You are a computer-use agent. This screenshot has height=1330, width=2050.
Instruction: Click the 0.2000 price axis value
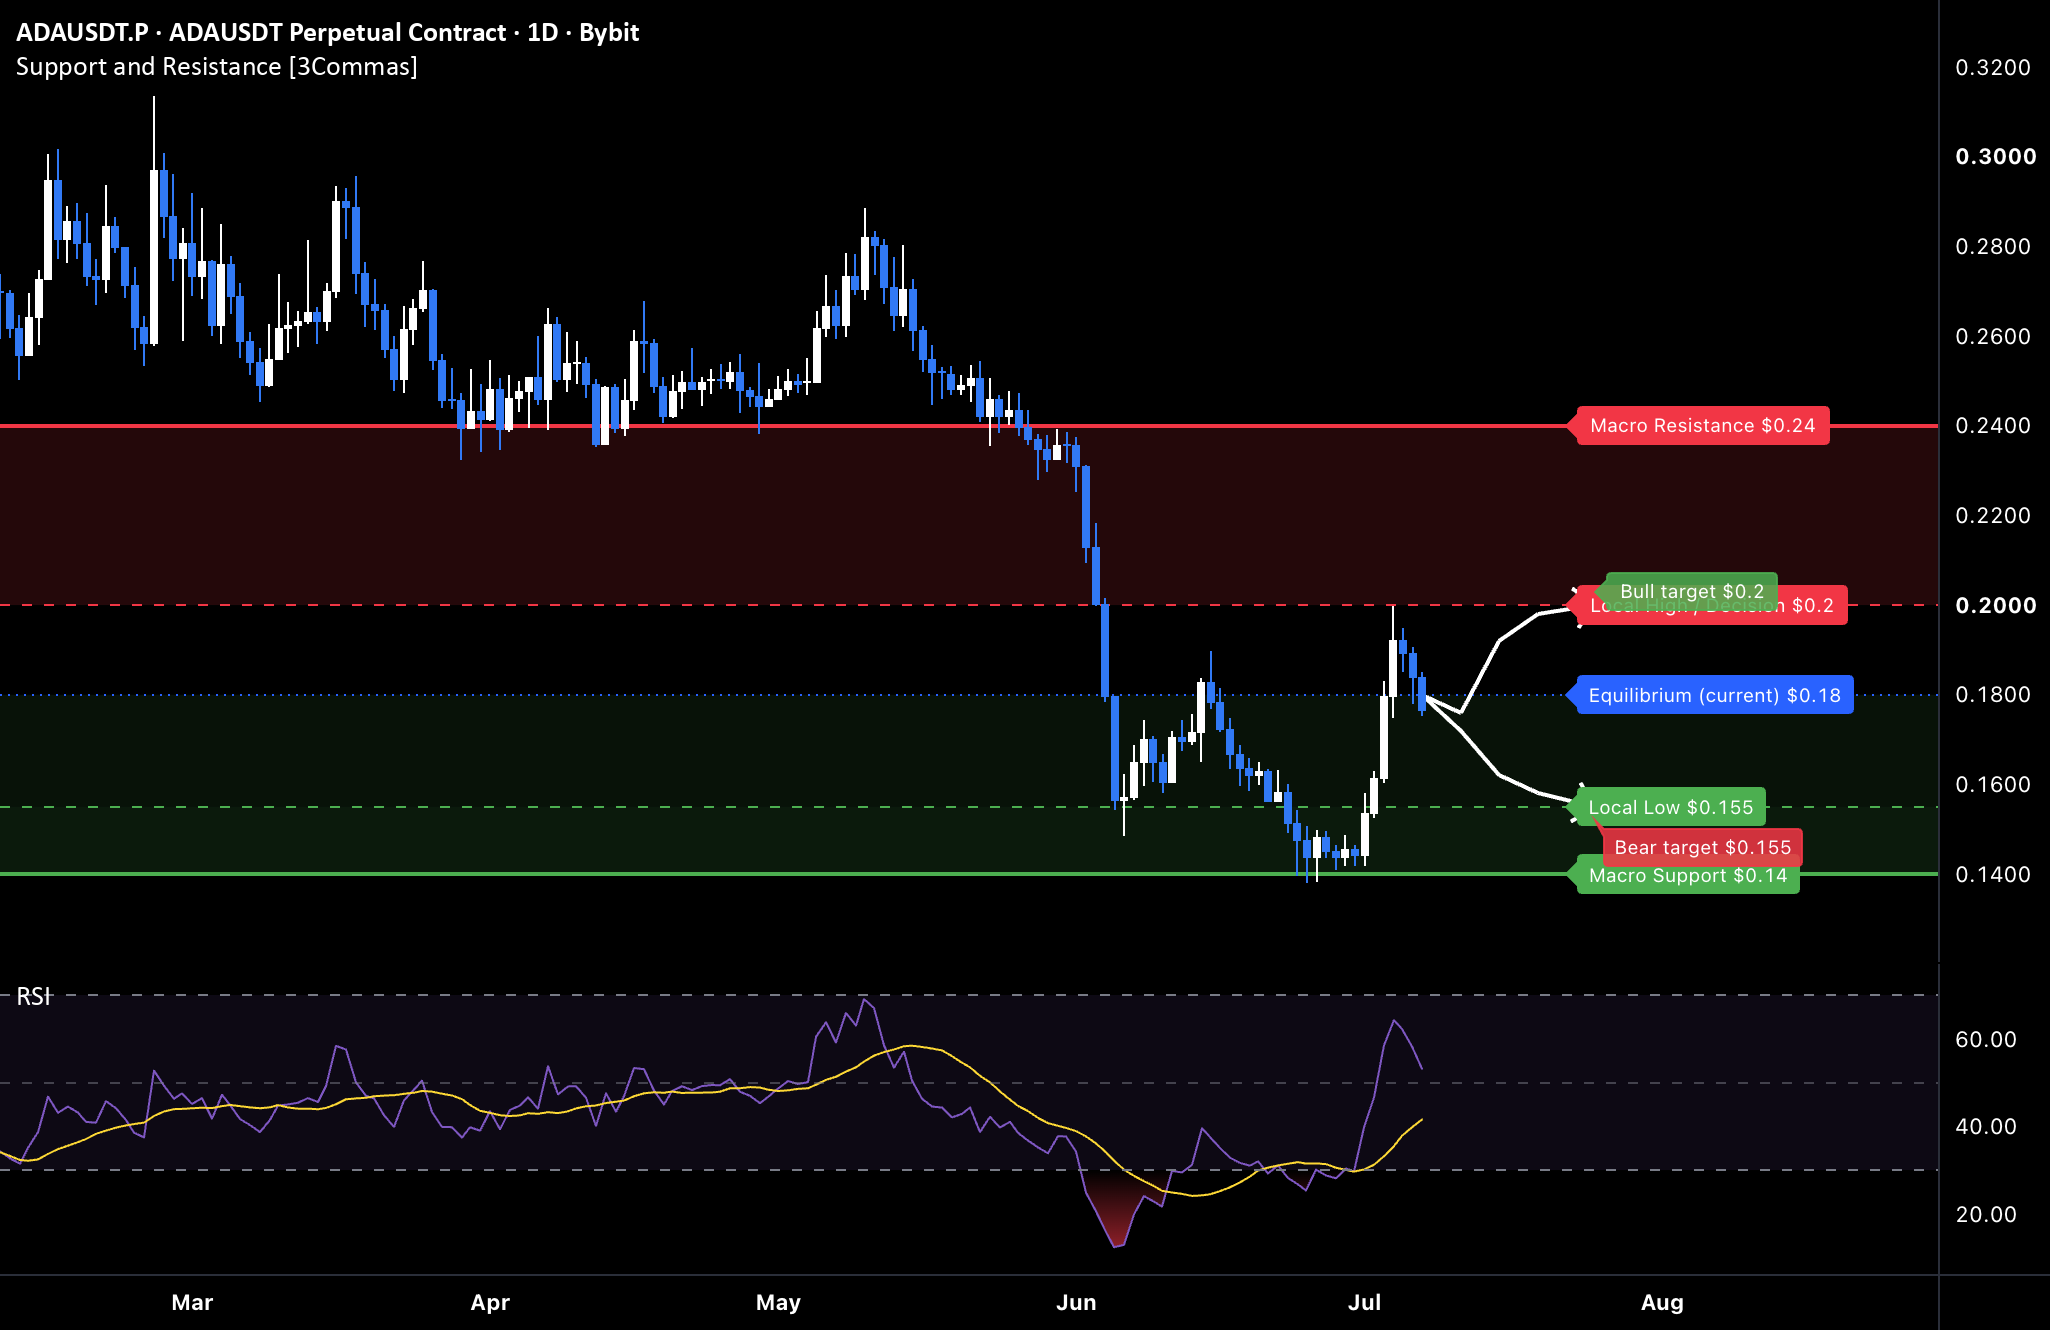tap(1995, 605)
